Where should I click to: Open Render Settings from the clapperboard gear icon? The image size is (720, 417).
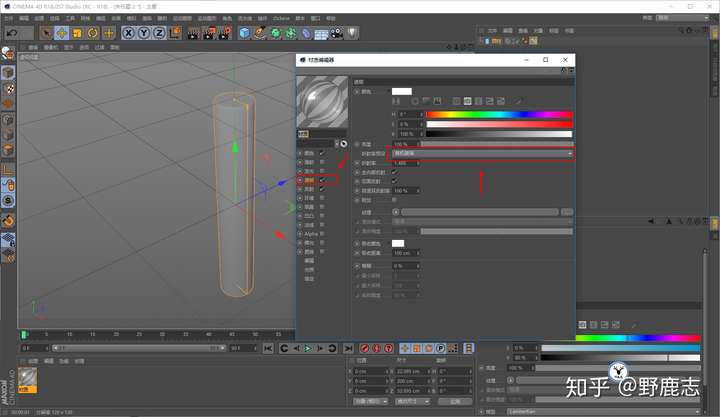[x=225, y=33]
